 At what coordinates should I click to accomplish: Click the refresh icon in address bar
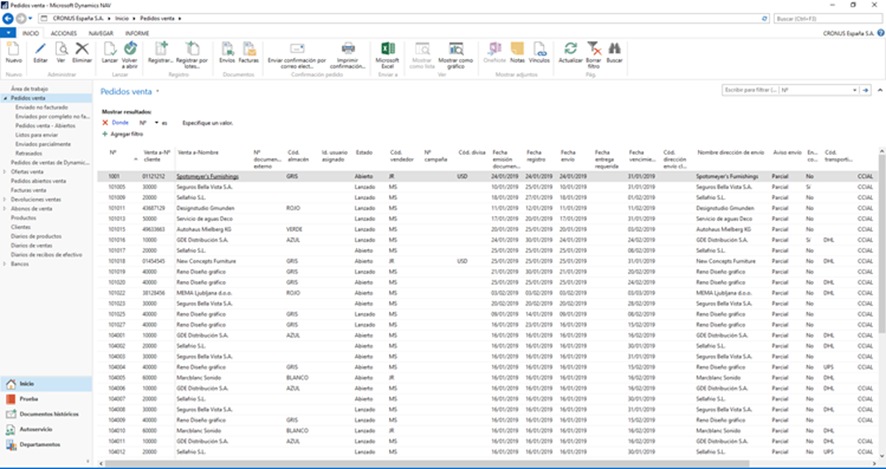(x=765, y=19)
